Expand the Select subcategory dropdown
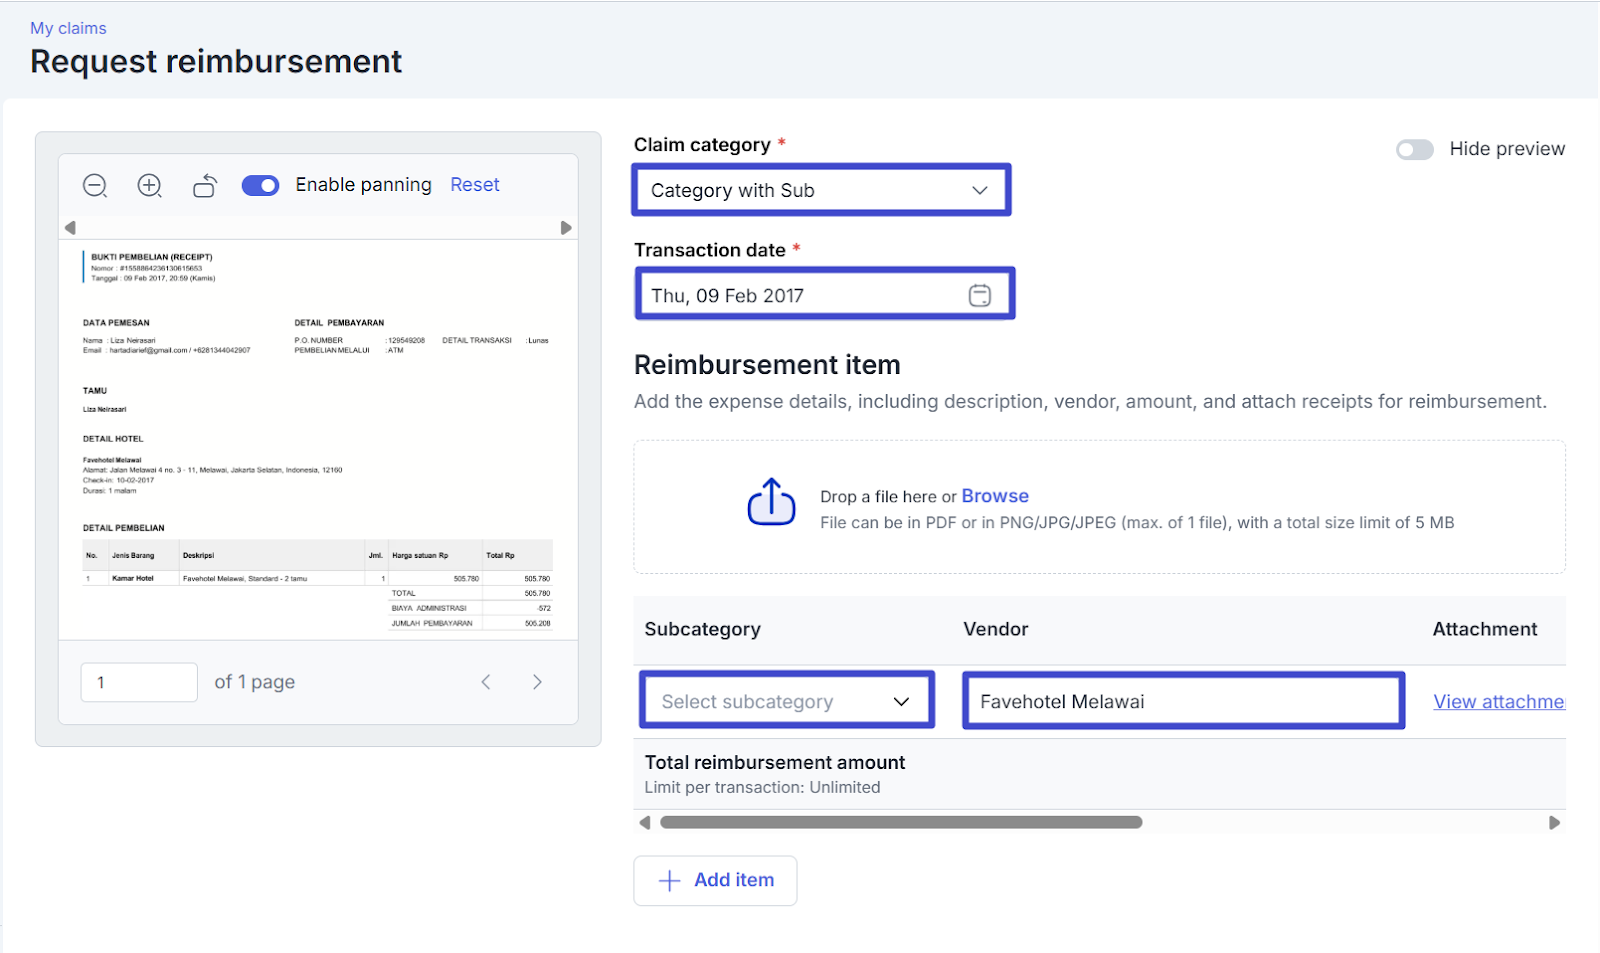This screenshot has width=1600, height=953. (x=786, y=701)
